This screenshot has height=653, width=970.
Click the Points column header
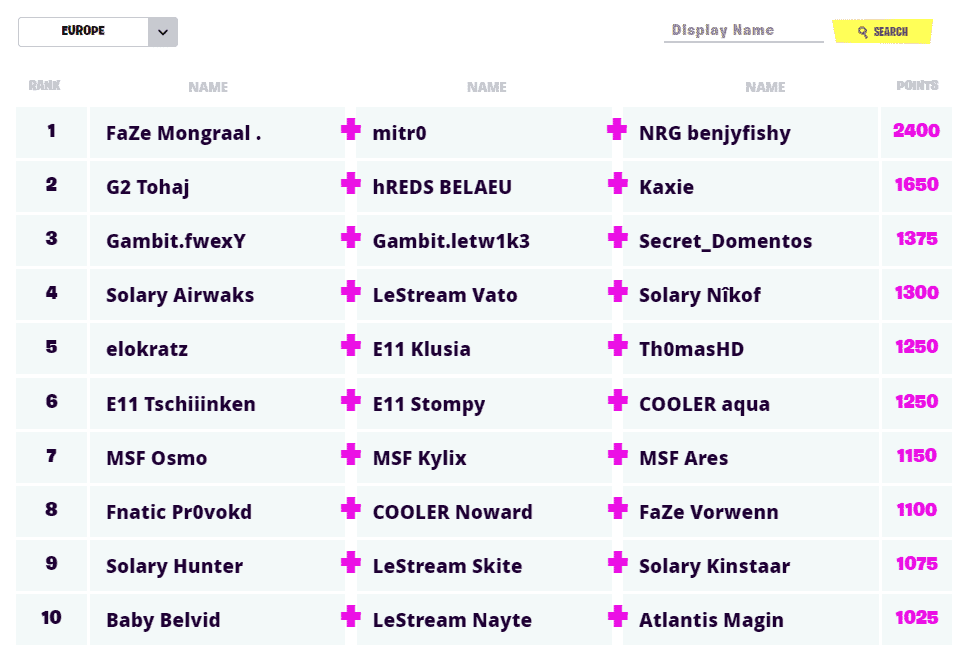(917, 86)
